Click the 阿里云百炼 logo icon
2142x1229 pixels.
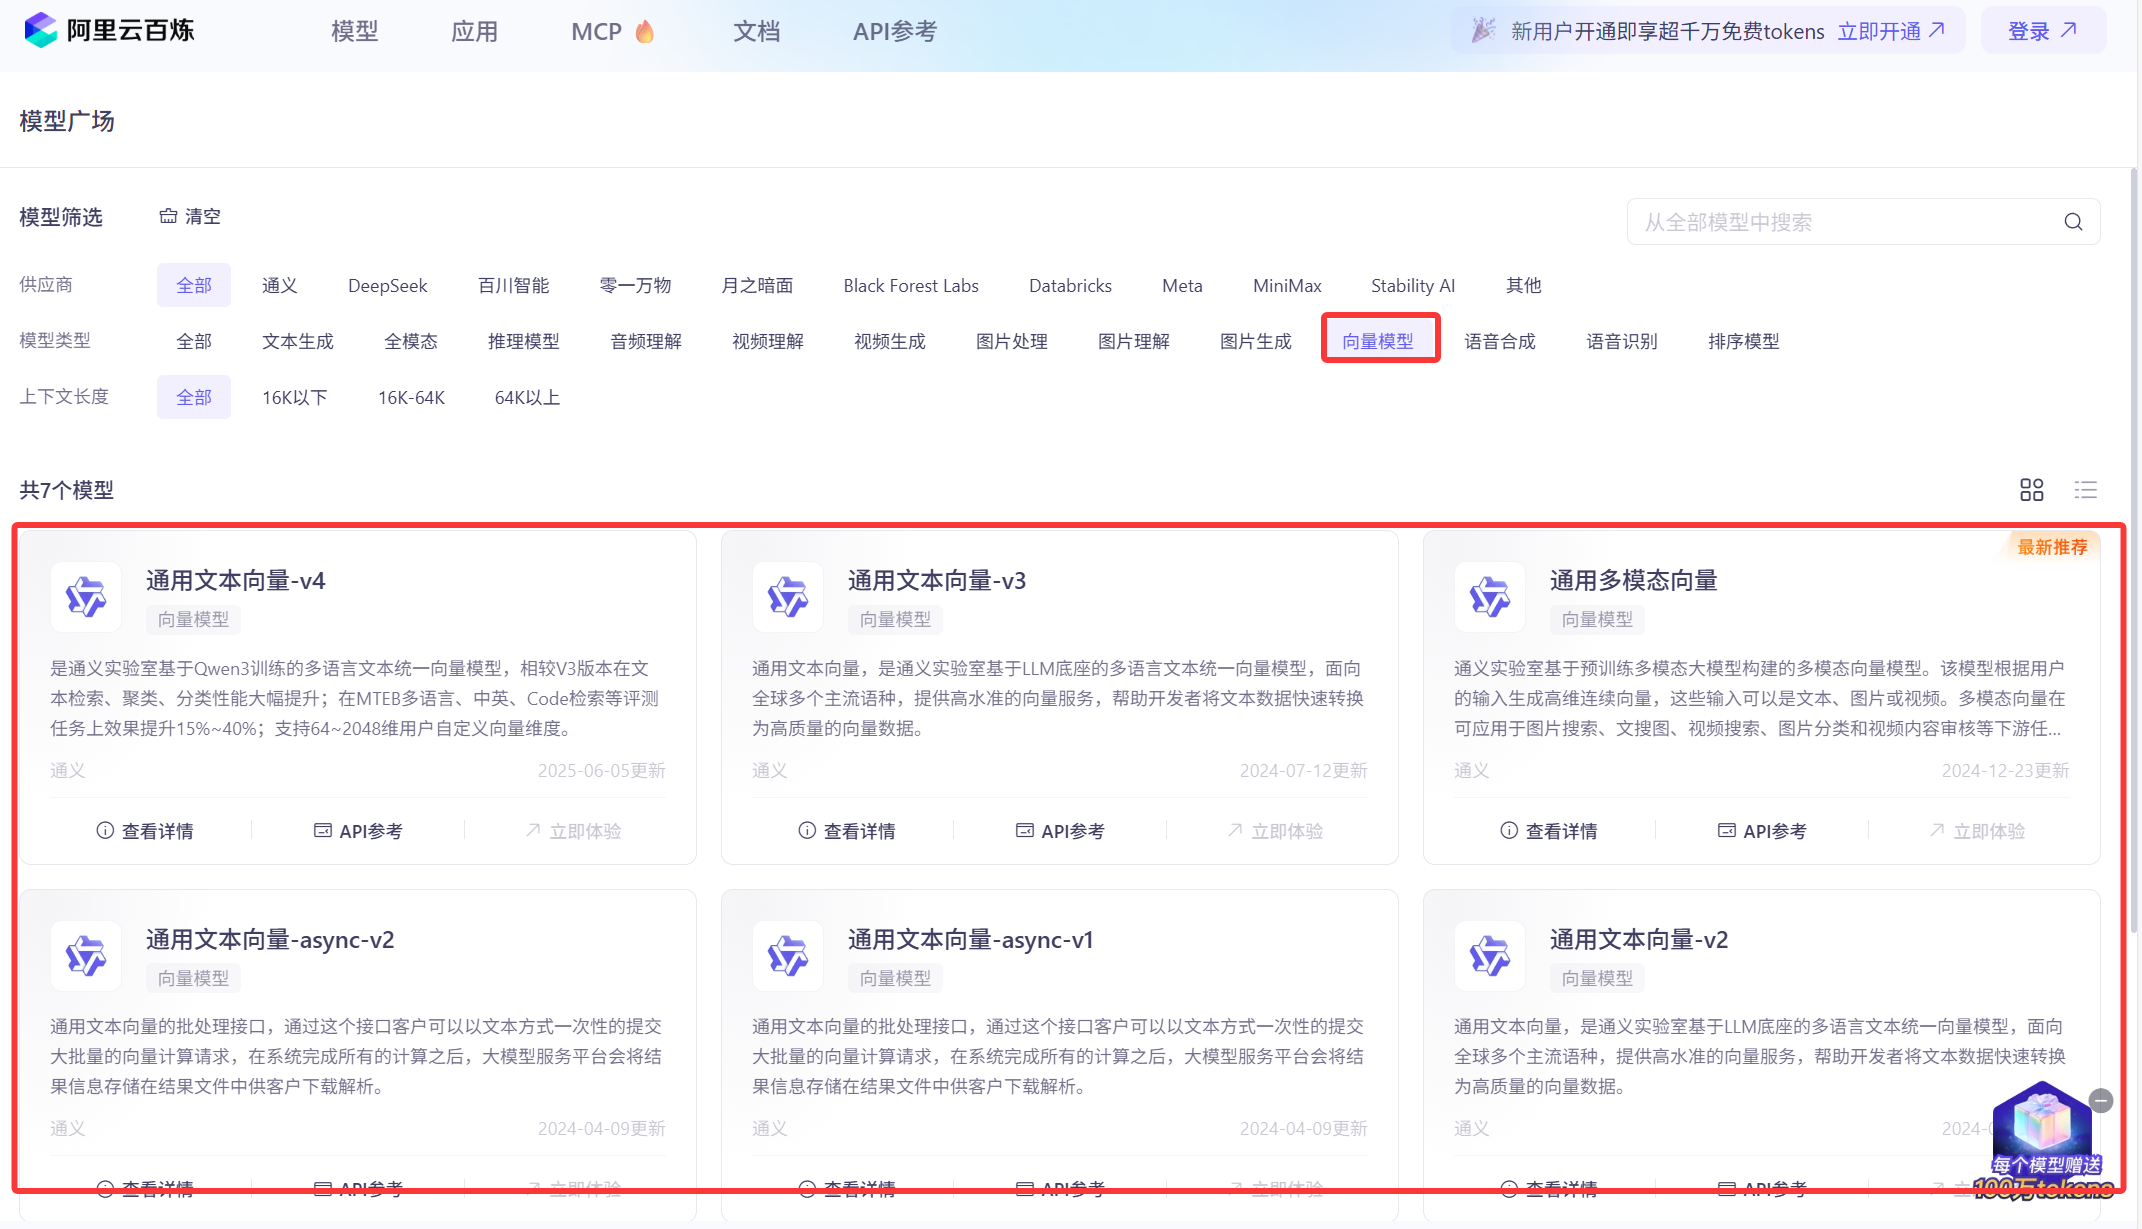click(41, 30)
